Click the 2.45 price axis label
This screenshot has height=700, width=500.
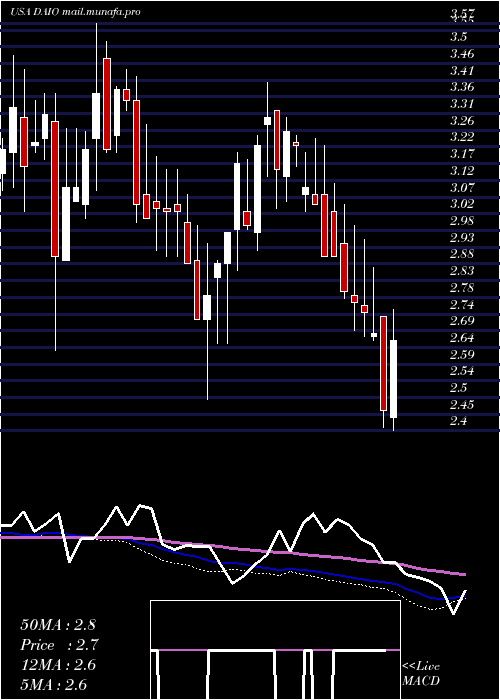[462, 404]
